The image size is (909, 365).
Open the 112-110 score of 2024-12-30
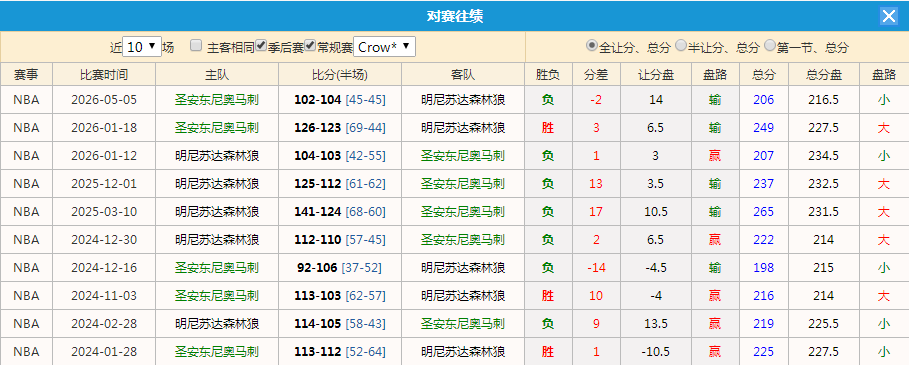click(x=318, y=239)
